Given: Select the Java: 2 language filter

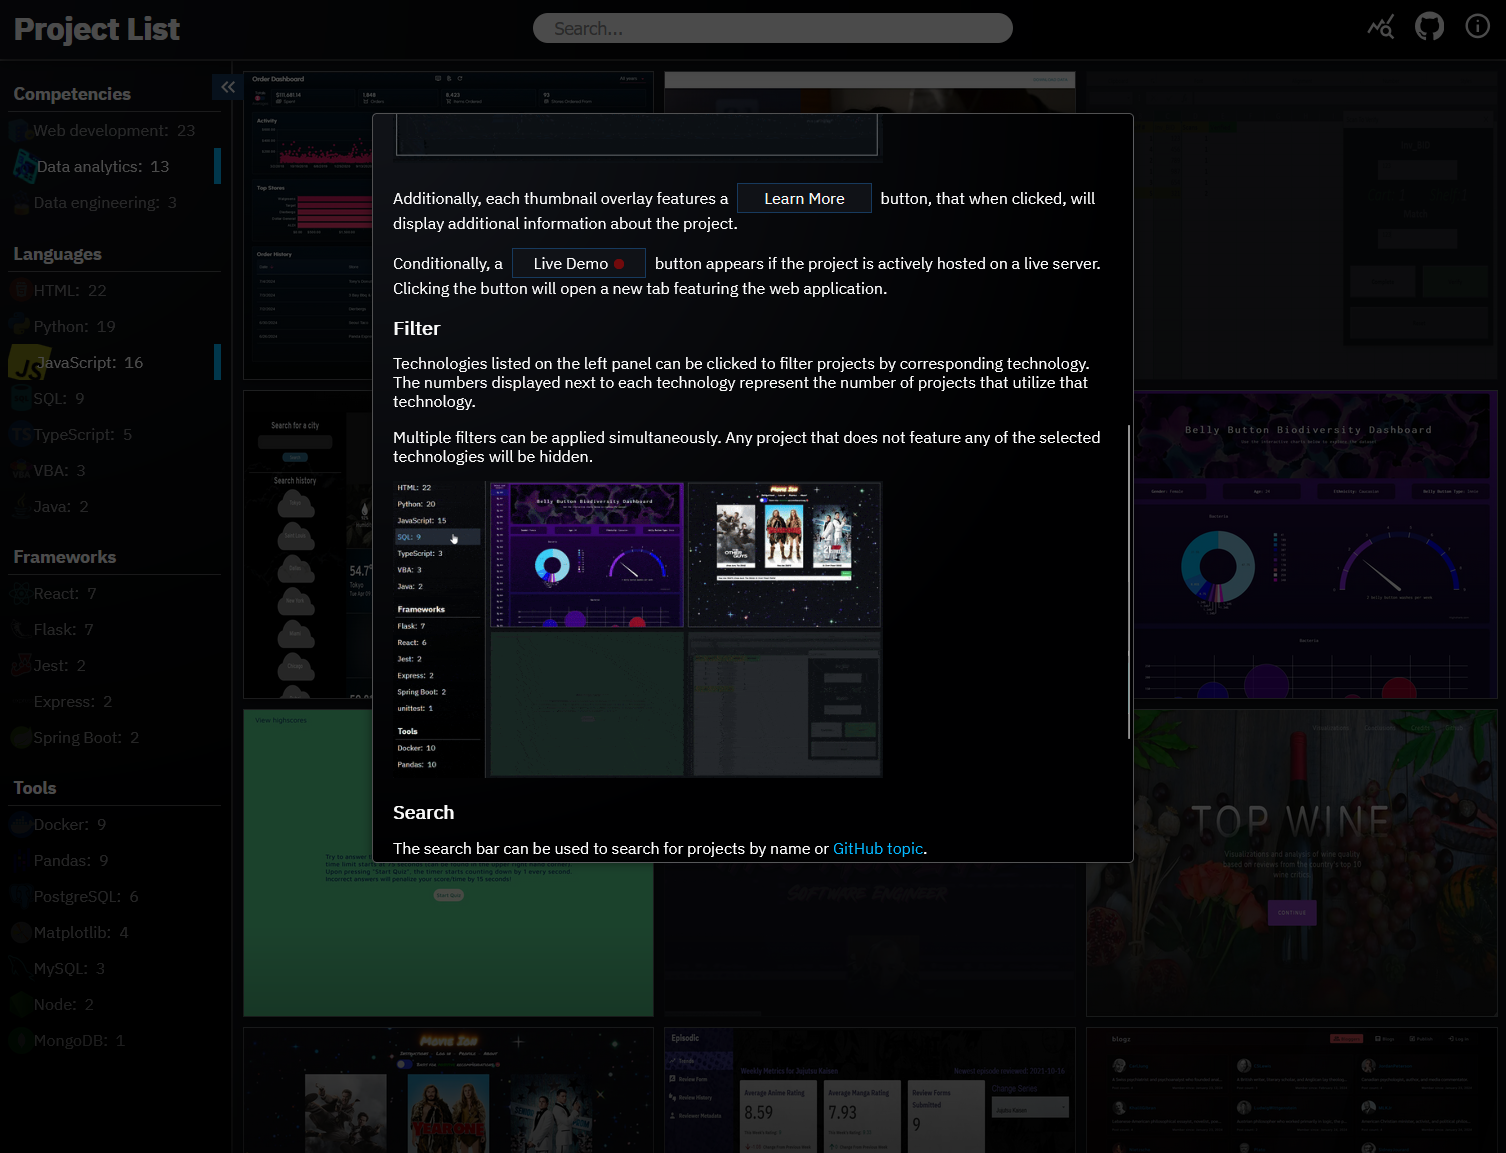Looking at the screenshot, I should point(114,506).
